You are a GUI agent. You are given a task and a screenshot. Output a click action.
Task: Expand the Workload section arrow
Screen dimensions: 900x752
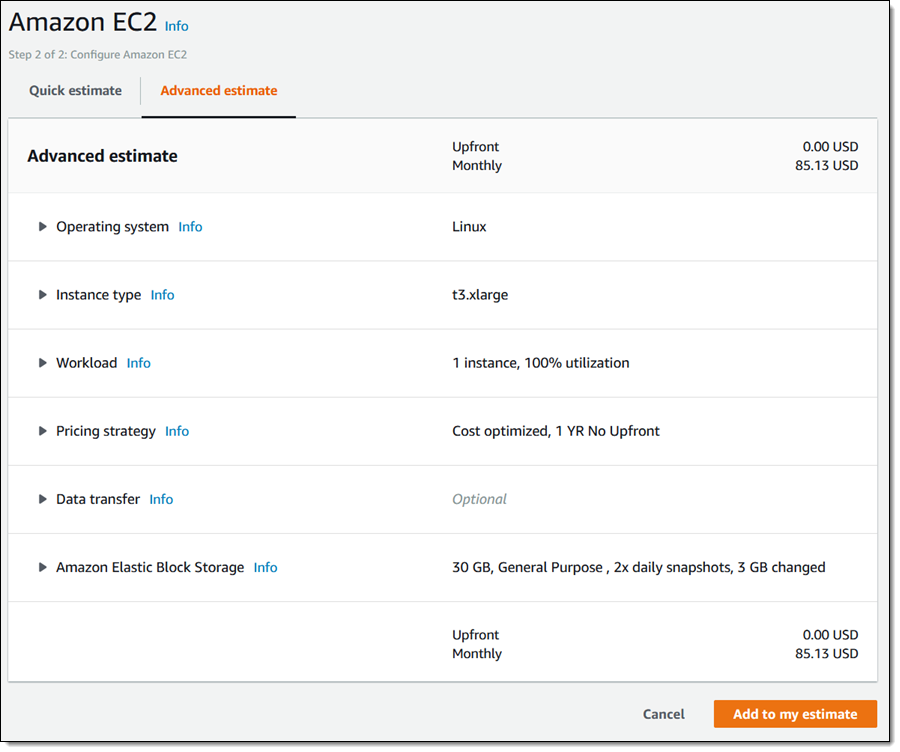[43, 363]
